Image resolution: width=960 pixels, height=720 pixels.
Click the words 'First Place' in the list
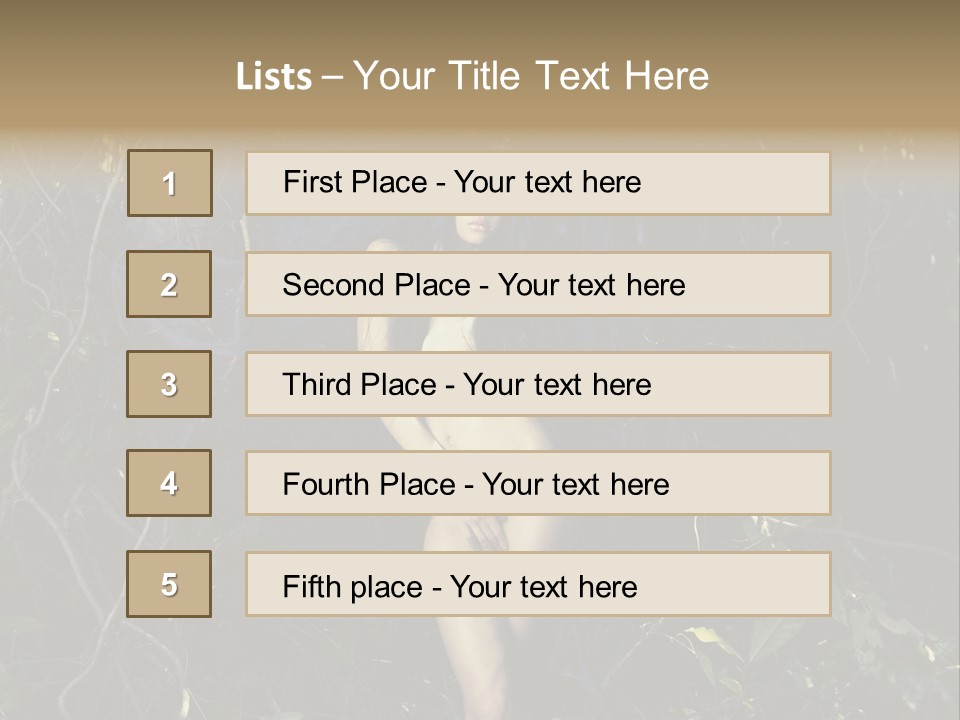(x=354, y=182)
